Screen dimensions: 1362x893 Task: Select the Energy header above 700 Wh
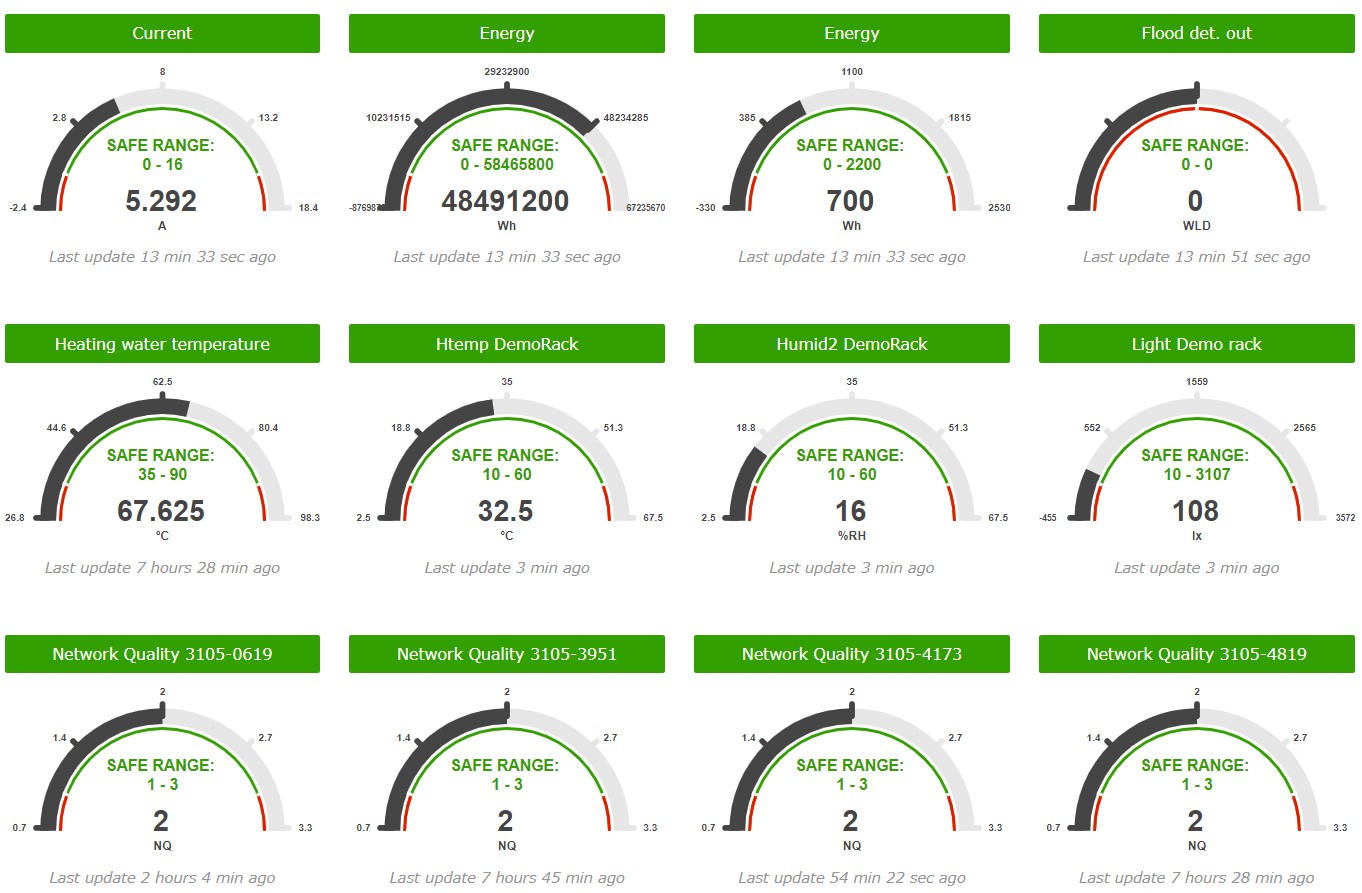tap(851, 33)
